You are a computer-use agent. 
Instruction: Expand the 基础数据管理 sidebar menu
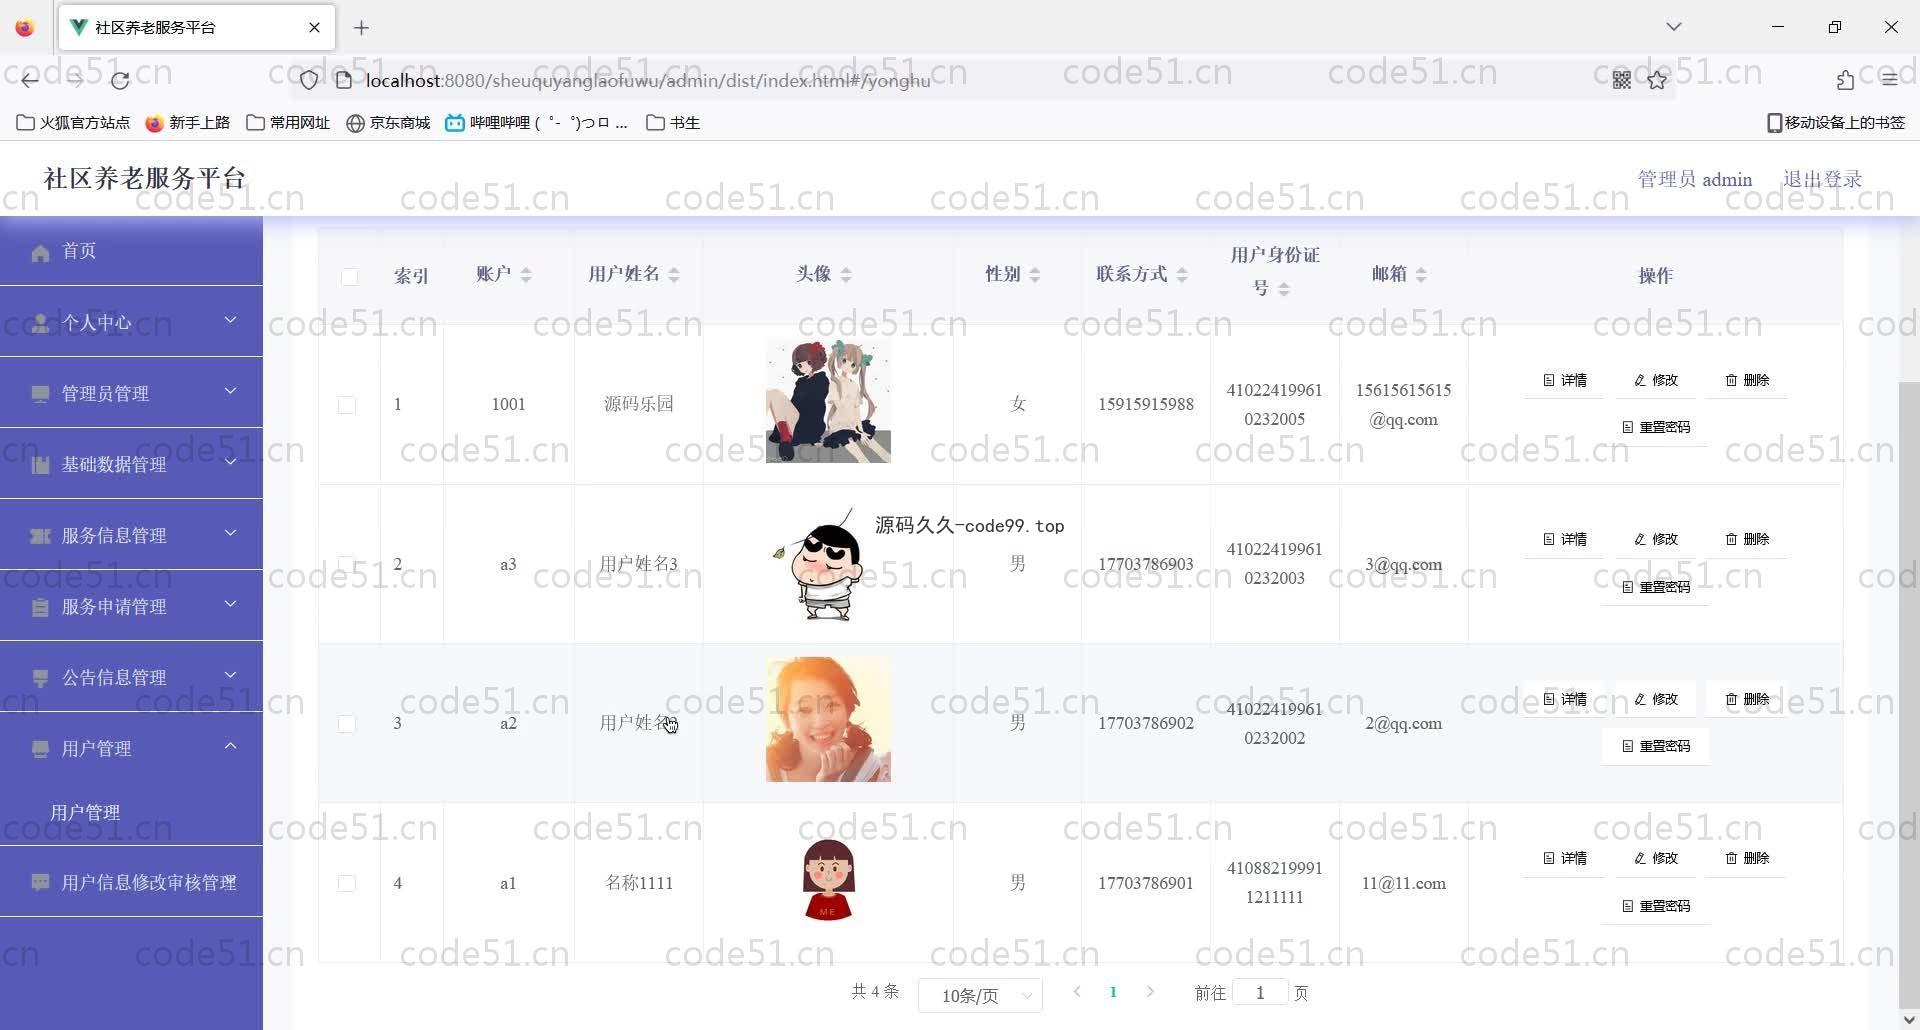(x=131, y=464)
